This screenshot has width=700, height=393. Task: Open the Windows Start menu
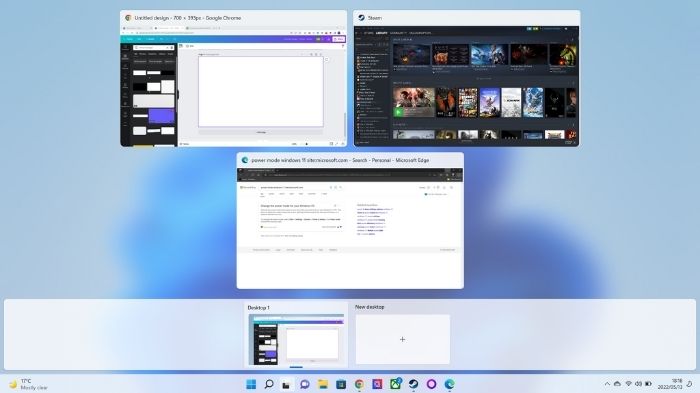251,384
